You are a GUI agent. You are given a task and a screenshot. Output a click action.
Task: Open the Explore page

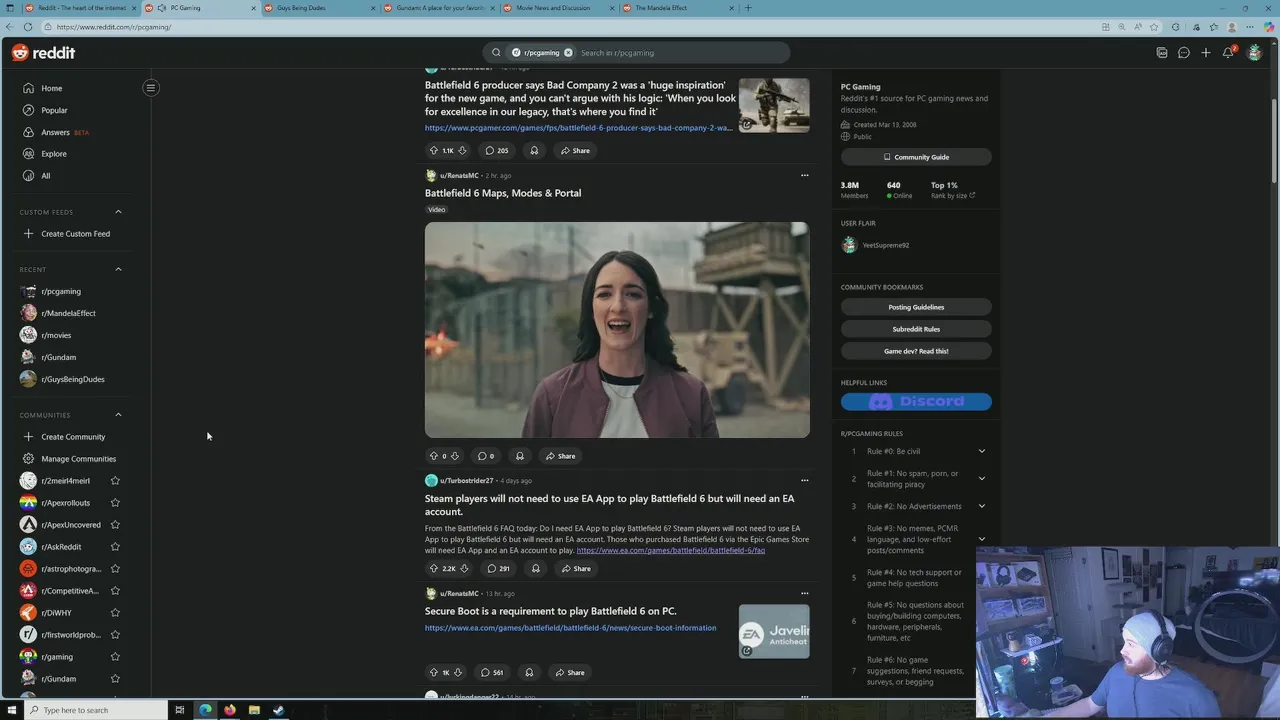(x=53, y=154)
